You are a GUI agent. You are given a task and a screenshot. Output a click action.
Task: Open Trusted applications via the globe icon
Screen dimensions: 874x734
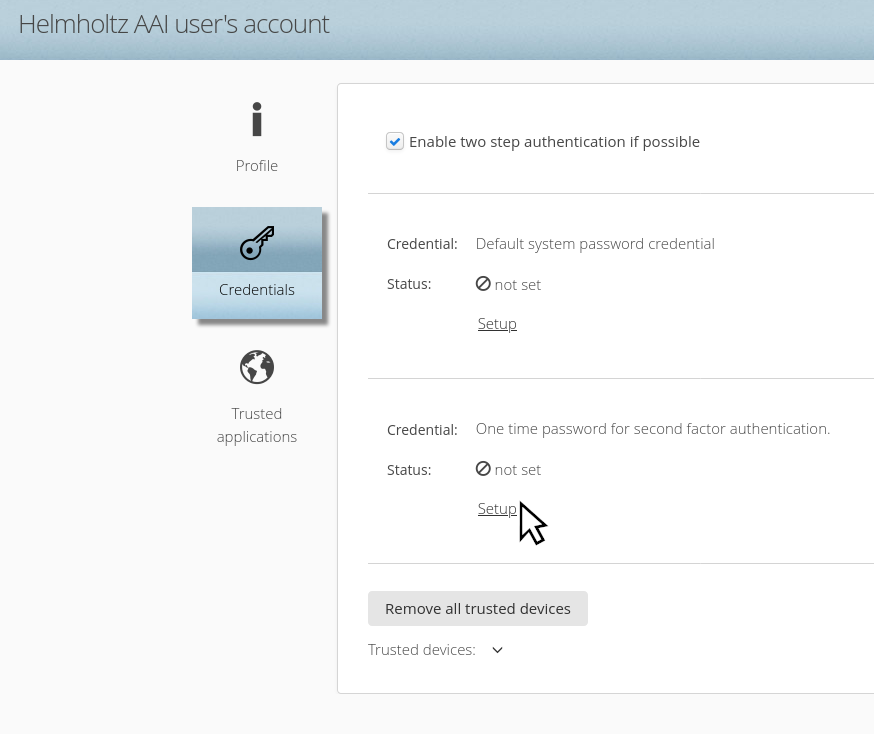click(257, 367)
